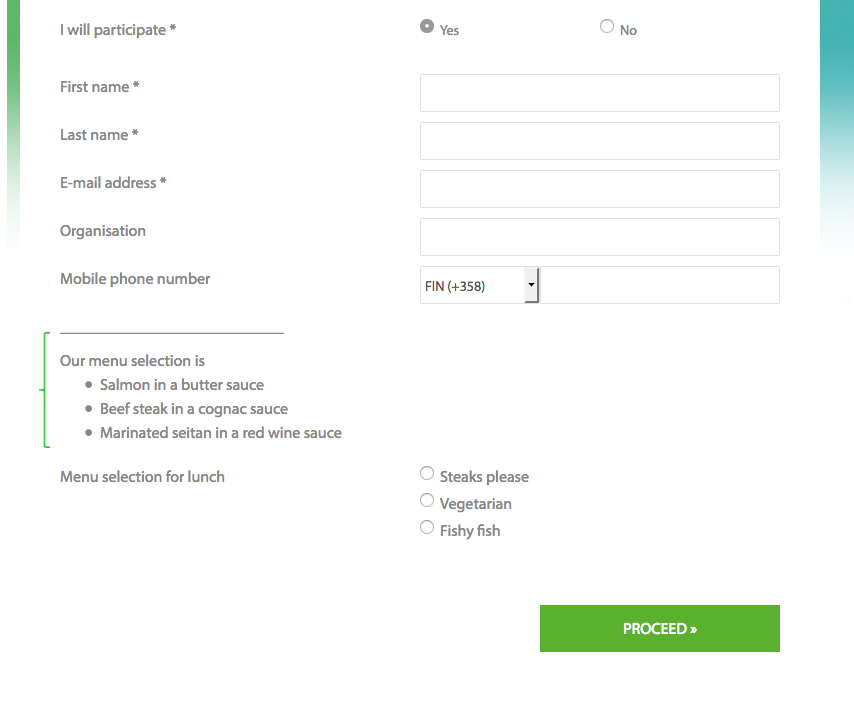Choose Fishy fish for lunch
This screenshot has width=854, height=706.
point(427,527)
